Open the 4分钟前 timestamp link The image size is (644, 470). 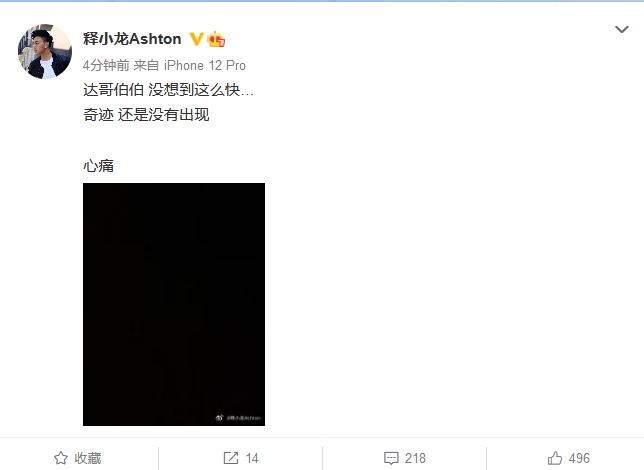(x=106, y=65)
